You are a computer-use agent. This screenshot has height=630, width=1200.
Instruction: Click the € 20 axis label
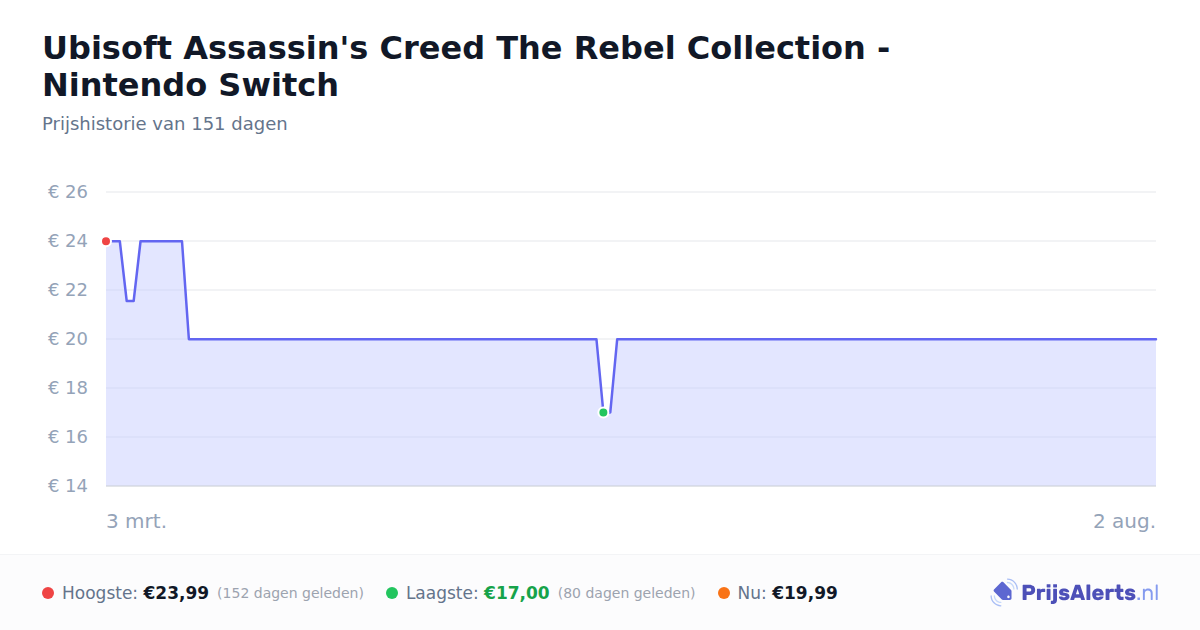68,339
